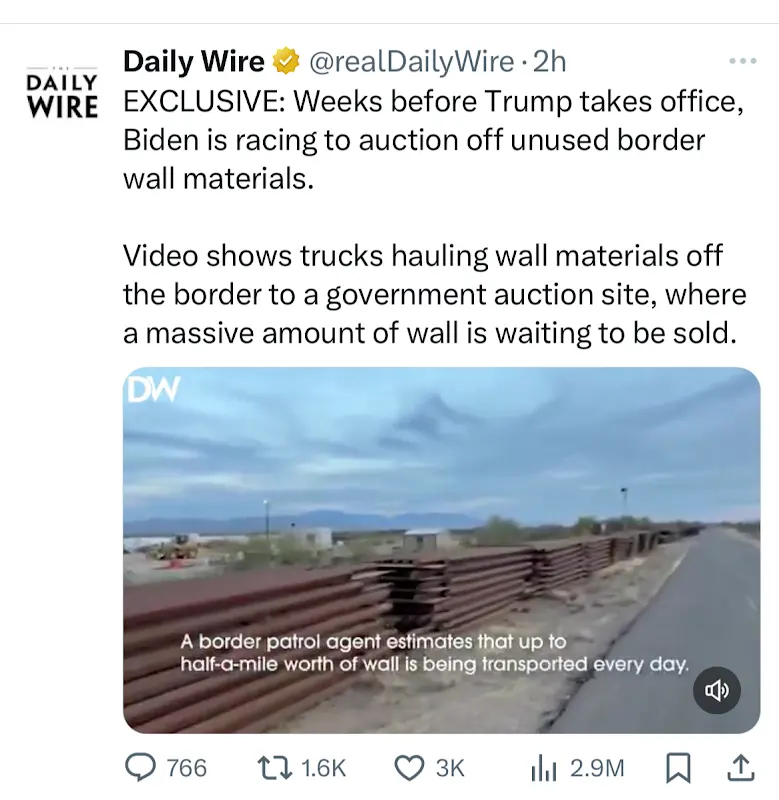Toggle the video sound speaker button
The image size is (779, 800).
[716, 690]
